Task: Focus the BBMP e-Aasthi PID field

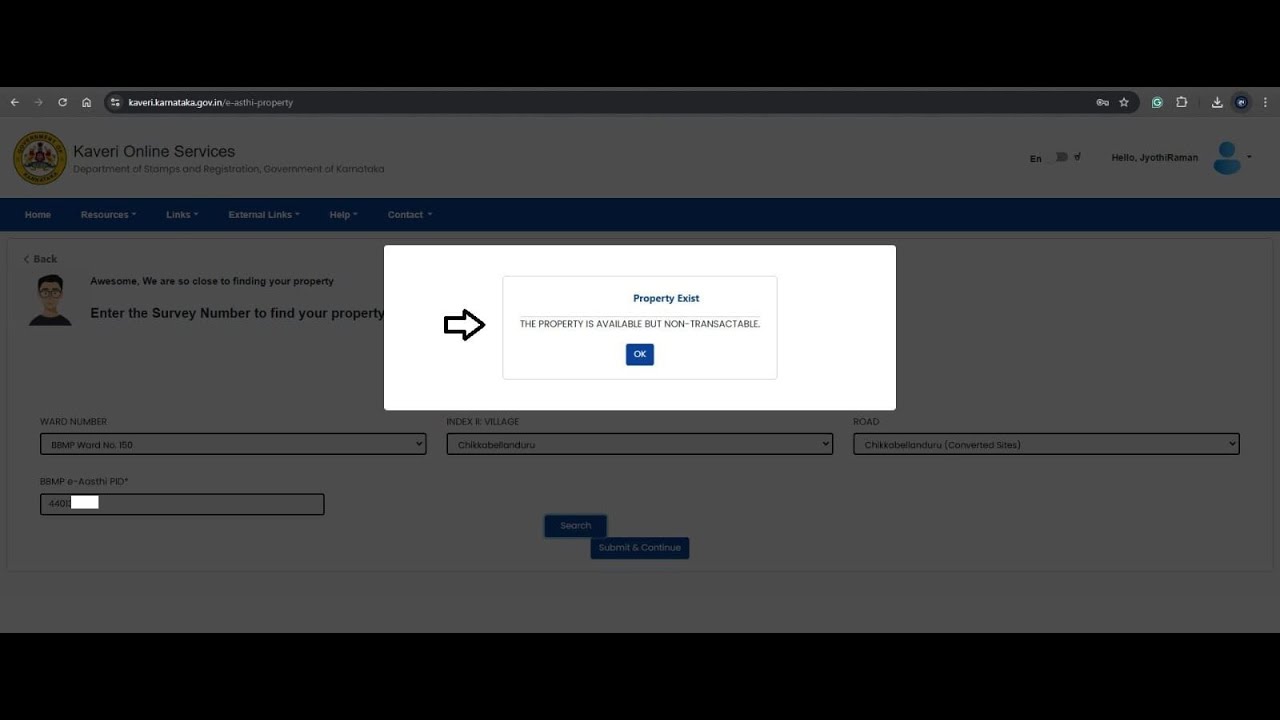Action: point(182,504)
